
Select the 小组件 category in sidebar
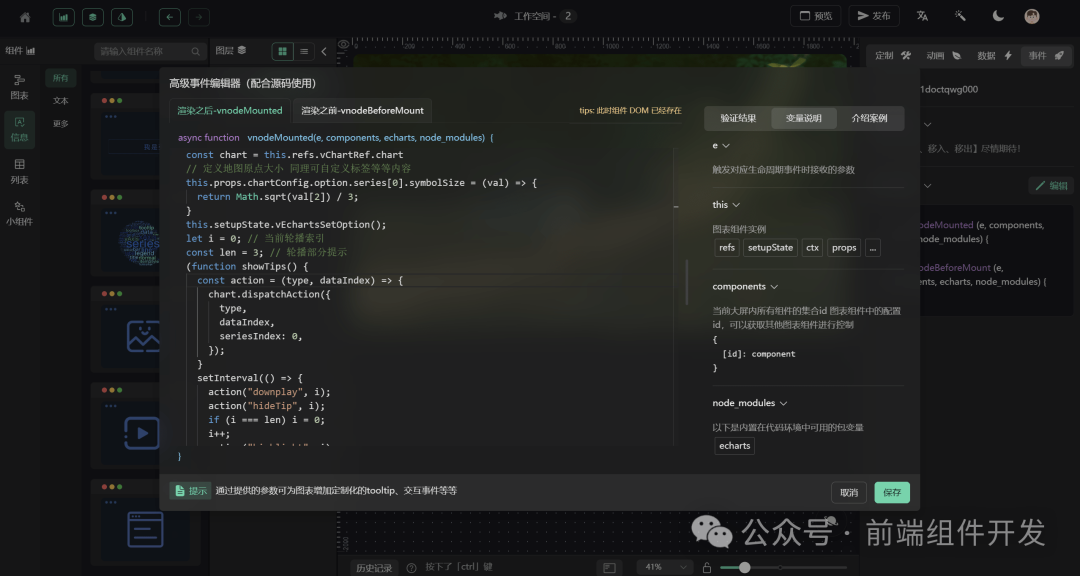tap(19, 214)
